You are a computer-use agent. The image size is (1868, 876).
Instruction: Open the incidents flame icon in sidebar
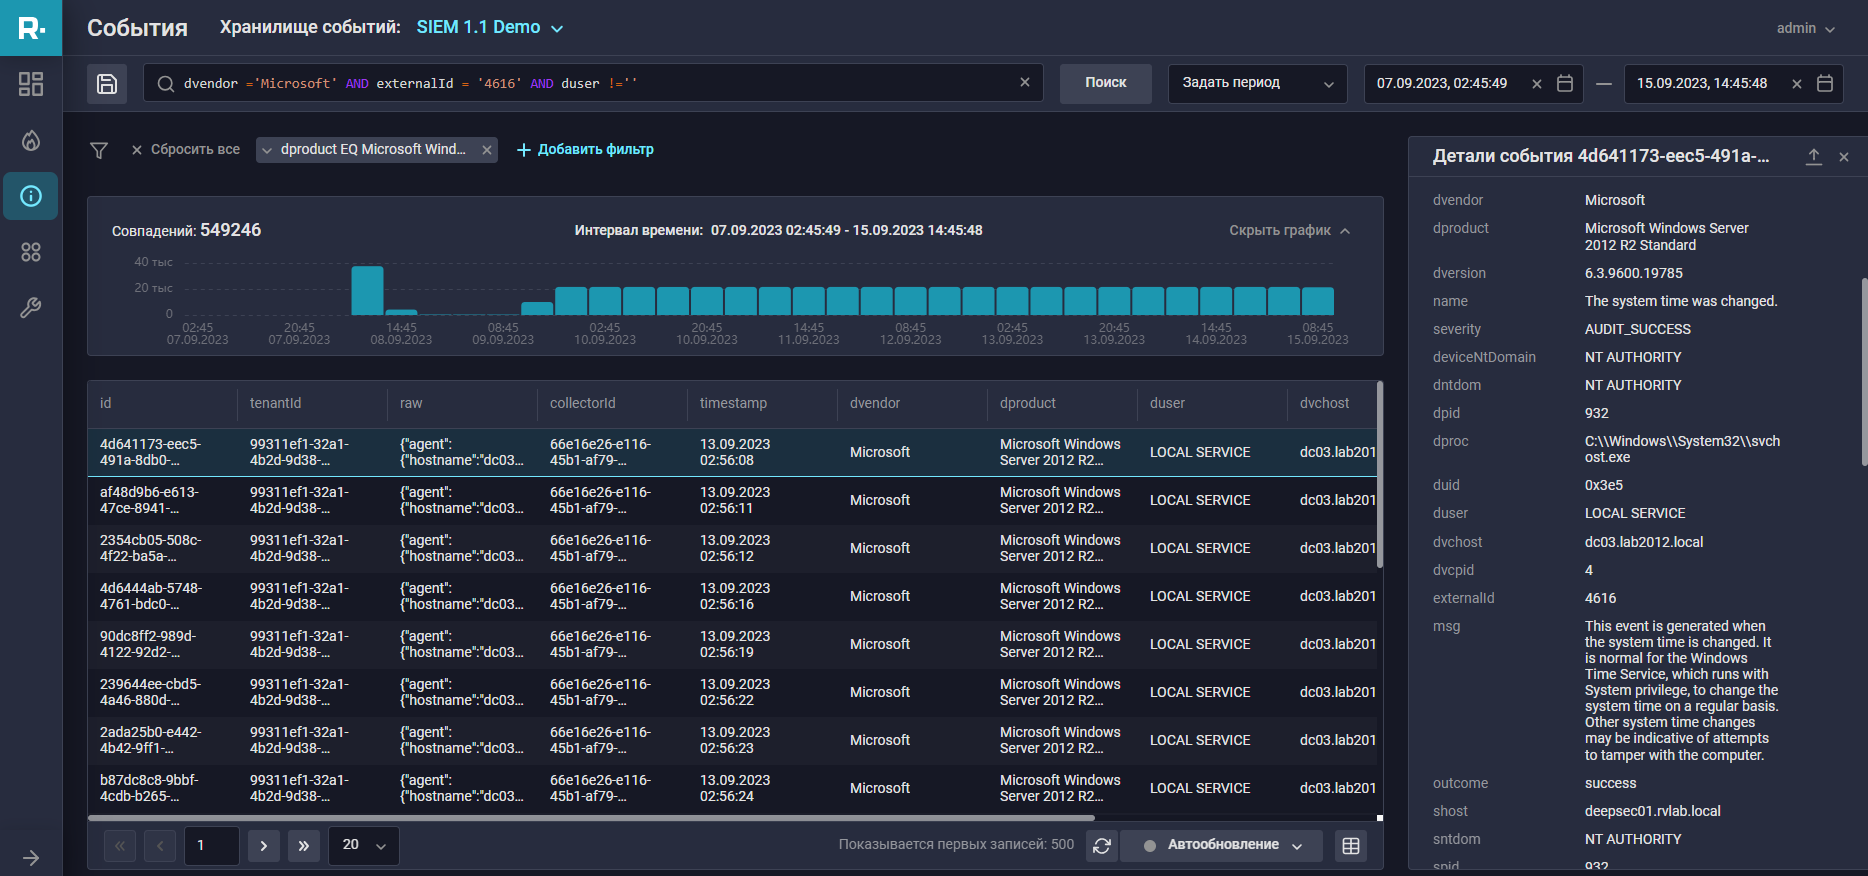point(31,140)
